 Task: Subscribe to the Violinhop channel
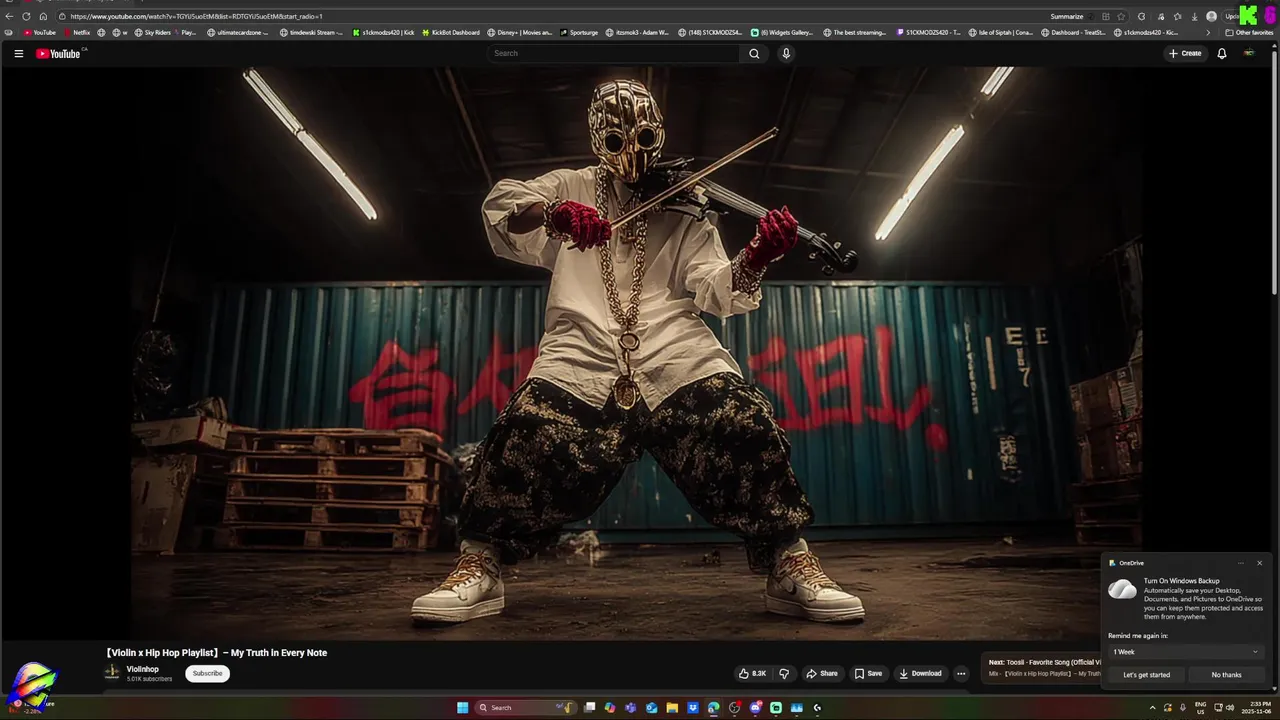coord(207,673)
